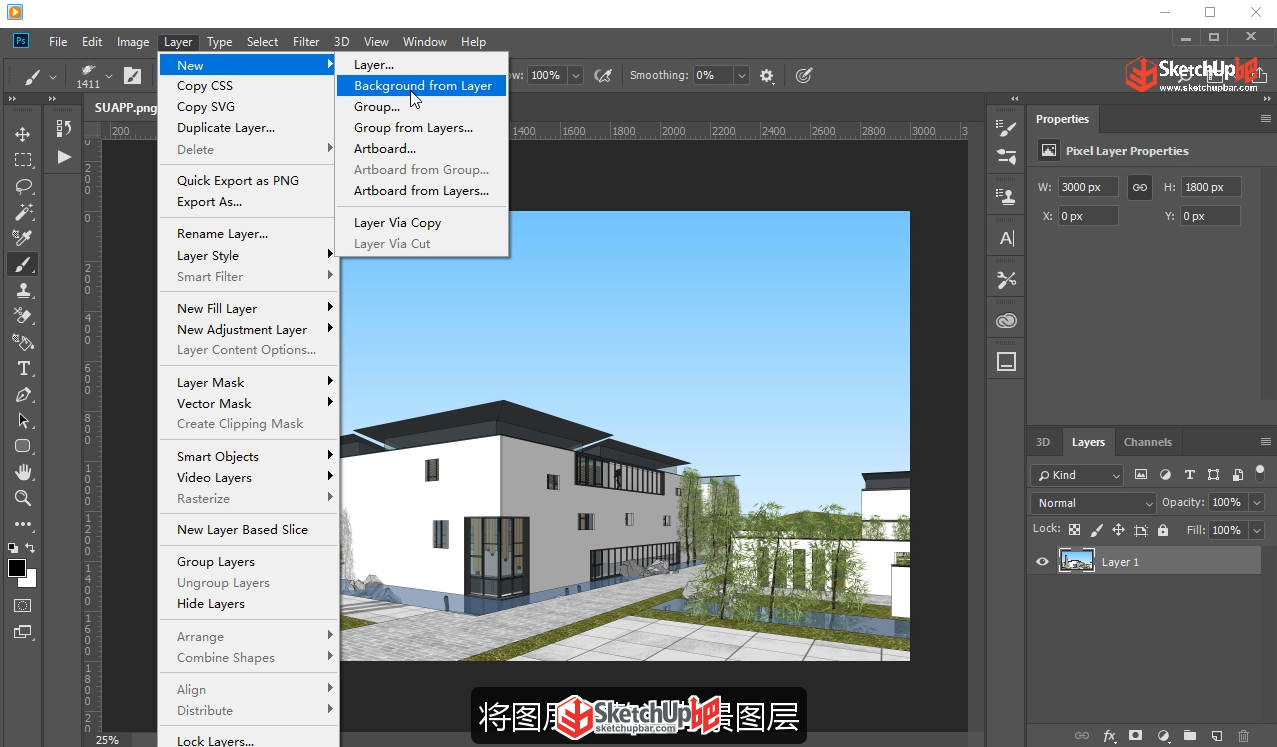The image size is (1277, 747).
Task: Select the Lasso tool
Action: [x=22, y=186]
